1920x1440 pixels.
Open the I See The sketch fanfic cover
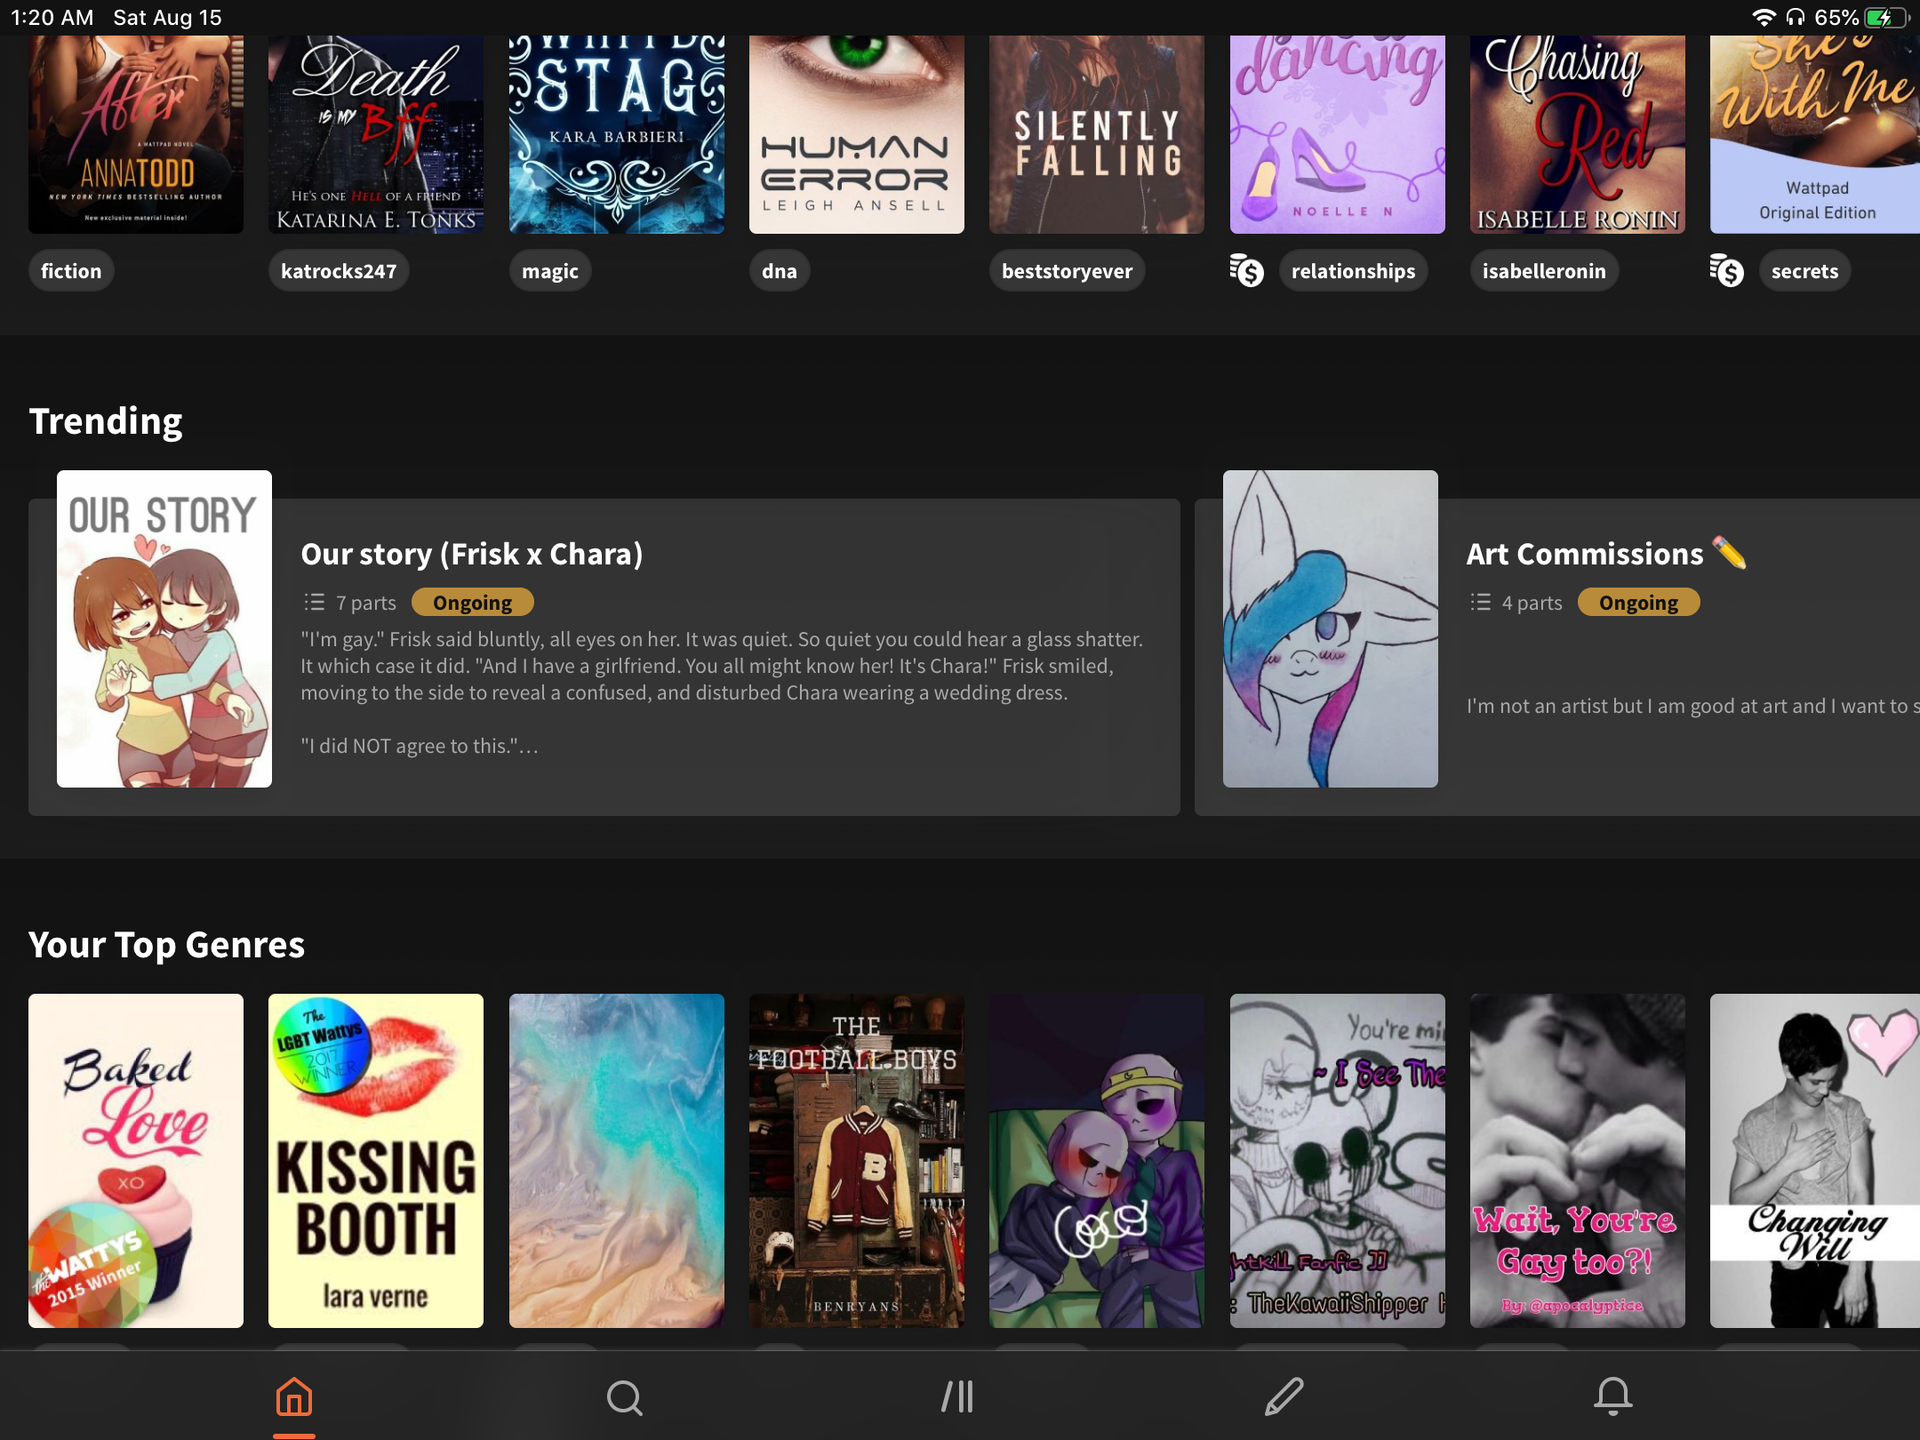1337,1161
